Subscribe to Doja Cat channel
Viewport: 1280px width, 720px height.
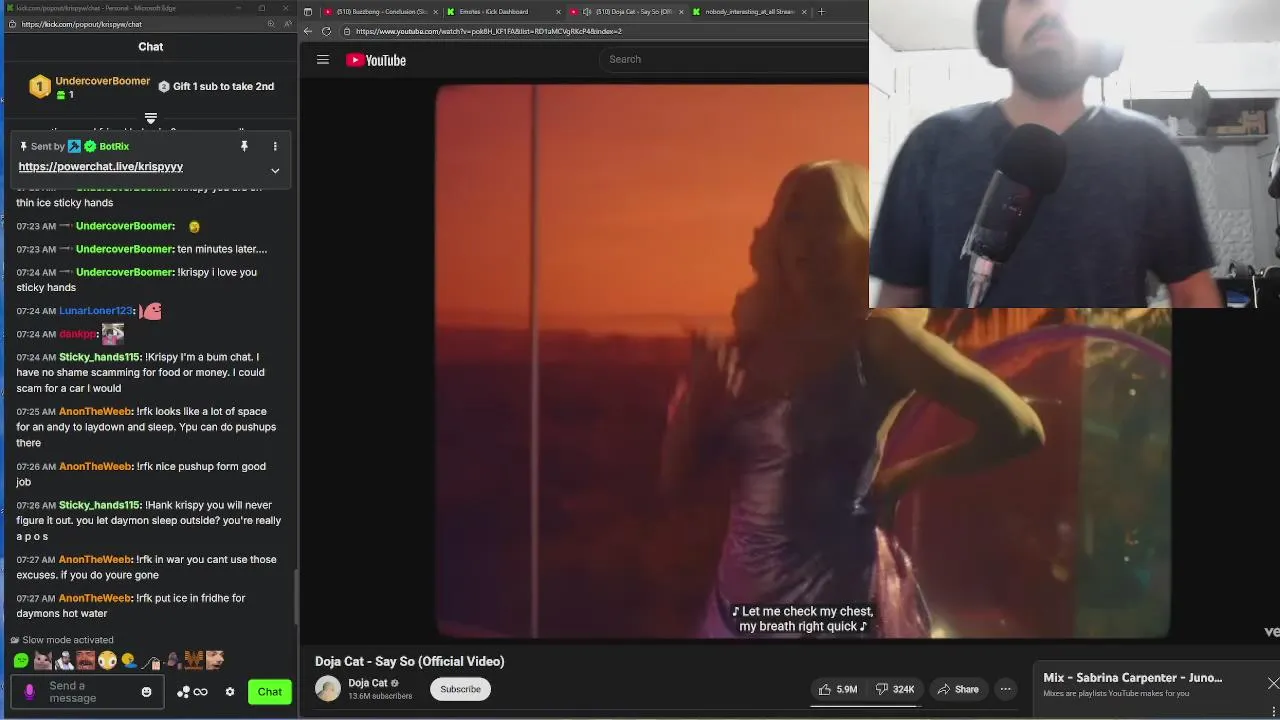pos(460,689)
